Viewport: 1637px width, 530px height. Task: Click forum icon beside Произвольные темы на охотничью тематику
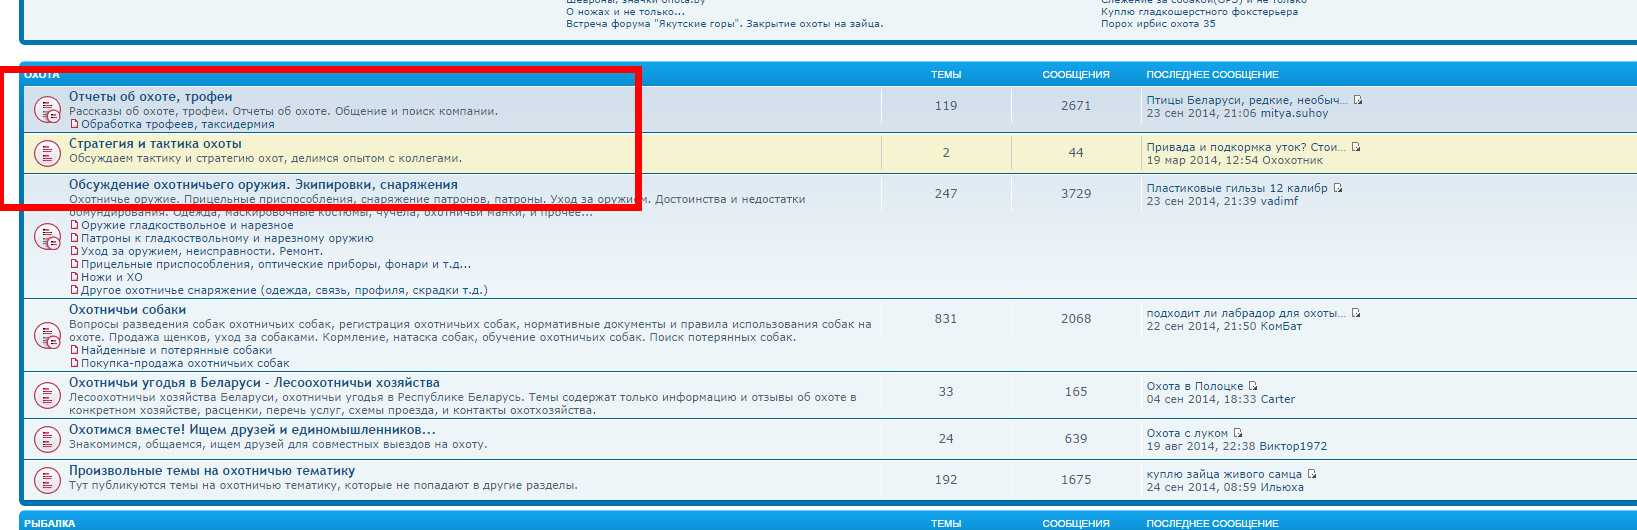click(47, 479)
